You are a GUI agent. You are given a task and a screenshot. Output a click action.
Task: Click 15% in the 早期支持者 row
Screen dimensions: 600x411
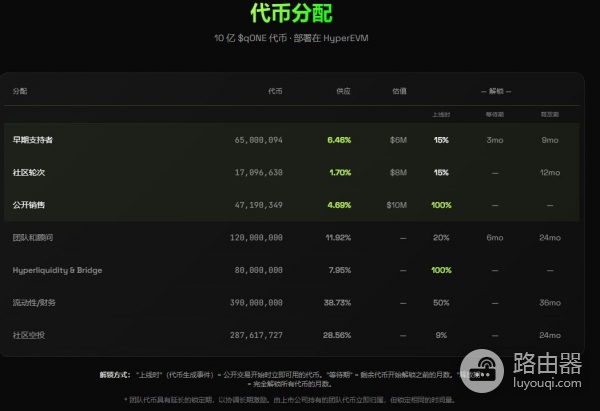(441, 140)
